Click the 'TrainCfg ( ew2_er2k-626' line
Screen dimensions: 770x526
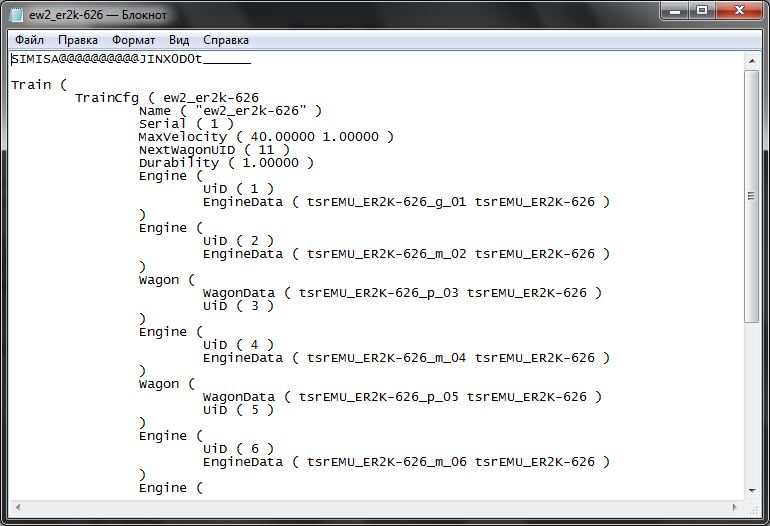pos(167,98)
